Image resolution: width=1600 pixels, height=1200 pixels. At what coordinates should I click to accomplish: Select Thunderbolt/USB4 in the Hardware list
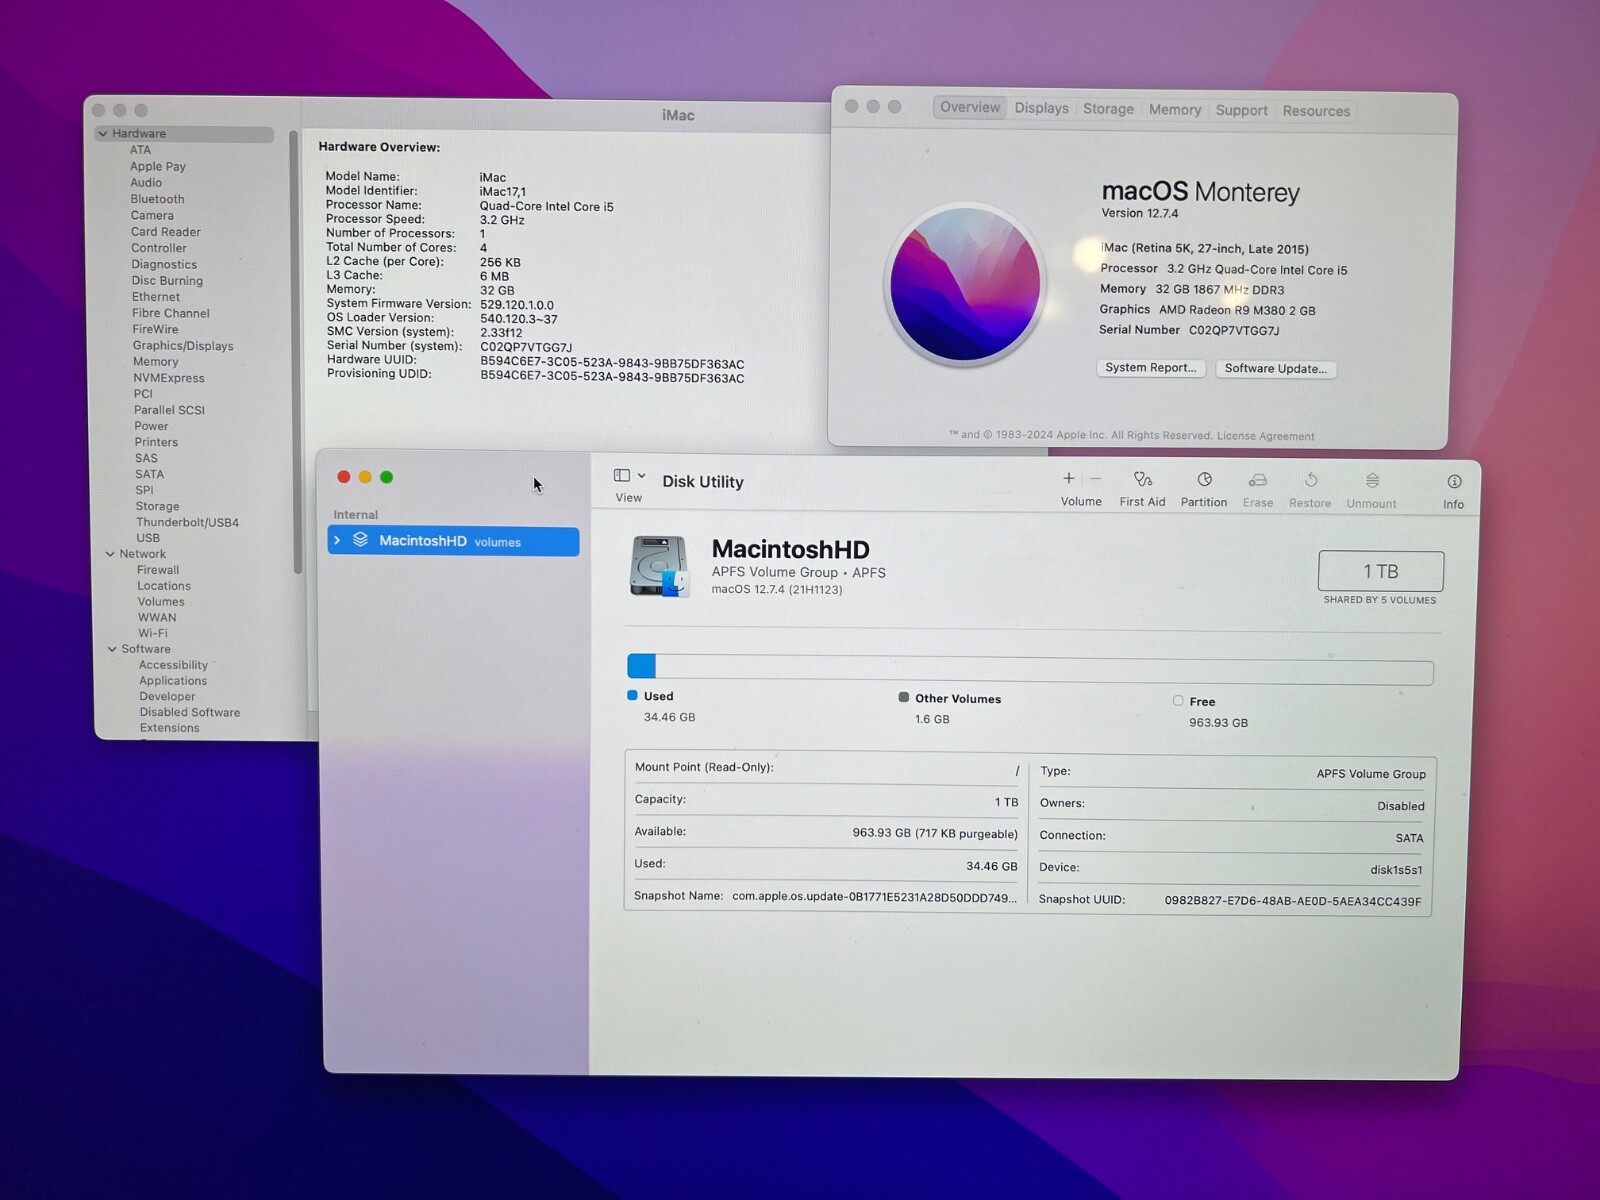[188, 522]
